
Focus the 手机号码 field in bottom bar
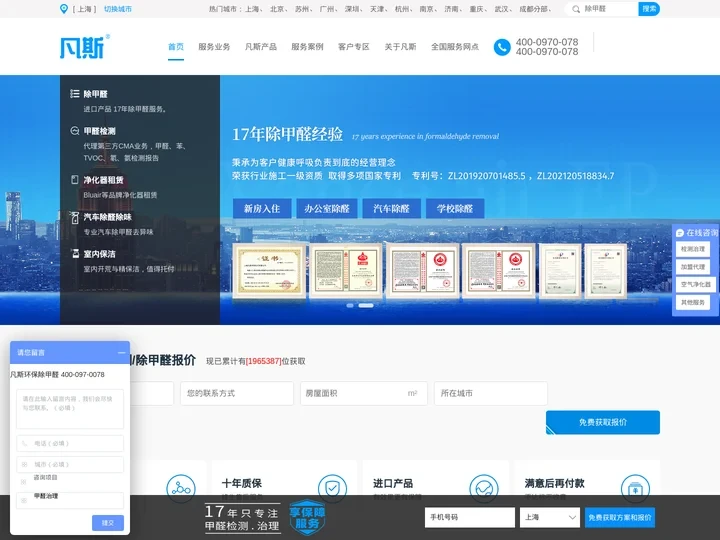click(470, 518)
